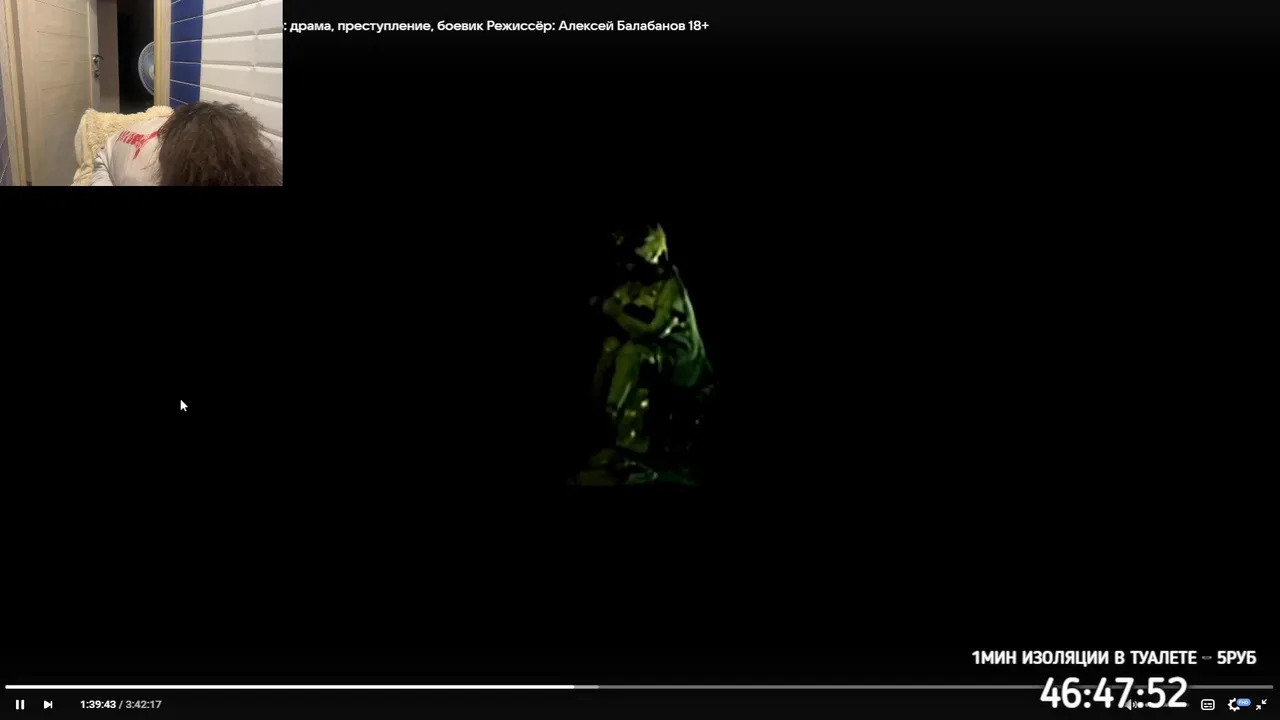Open the subtitles menu icon

[x=1207, y=704]
